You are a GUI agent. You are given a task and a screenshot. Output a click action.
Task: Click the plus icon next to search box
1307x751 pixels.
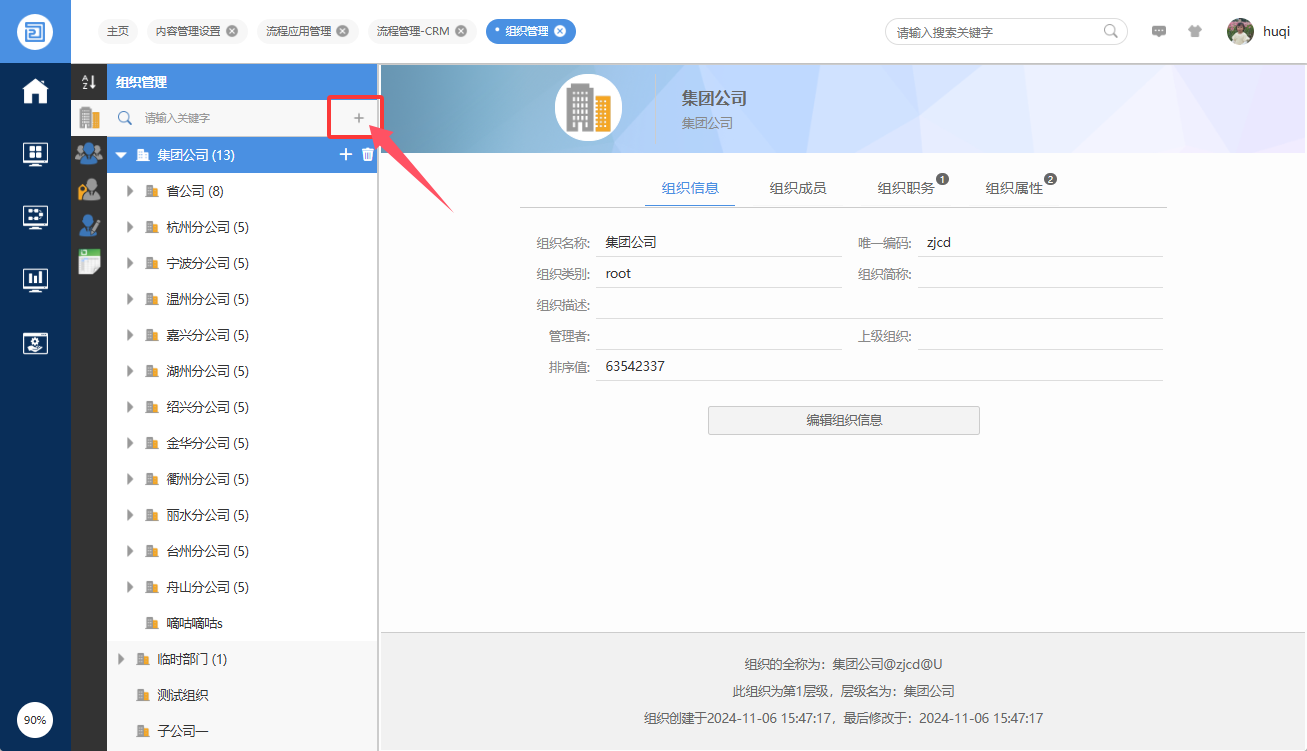[x=358, y=118]
